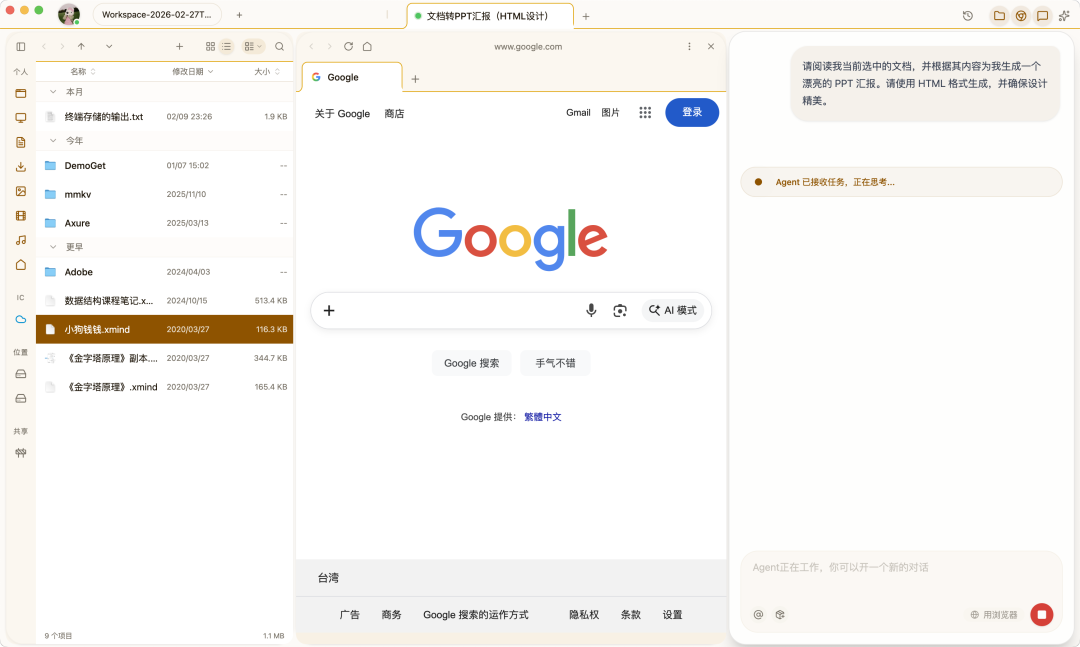The image size is (1080, 647).
Task: Toggle the file manager sidebar panel icon
Action: [x=21, y=46]
